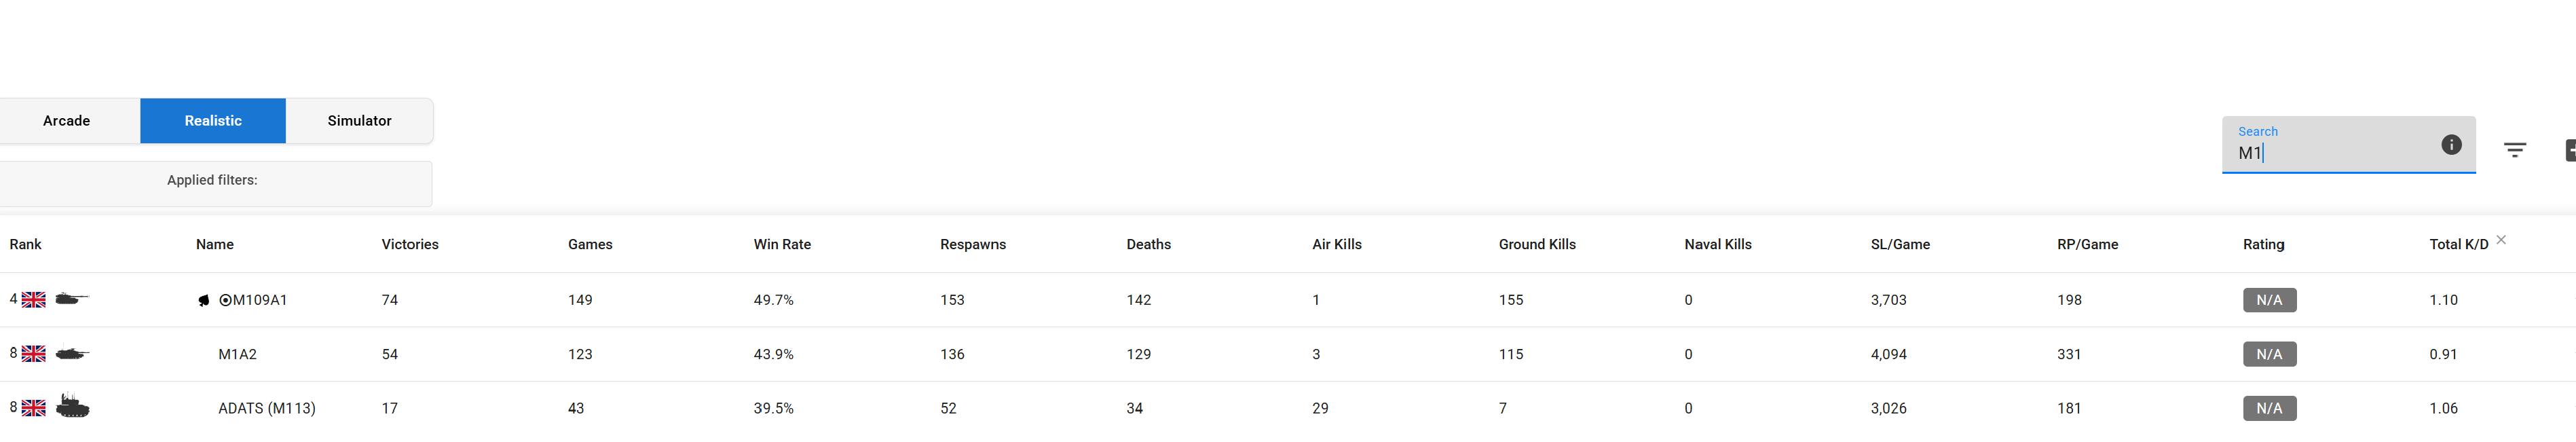Click the British flag in ADATS row
The image size is (2576, 442).
34,408
